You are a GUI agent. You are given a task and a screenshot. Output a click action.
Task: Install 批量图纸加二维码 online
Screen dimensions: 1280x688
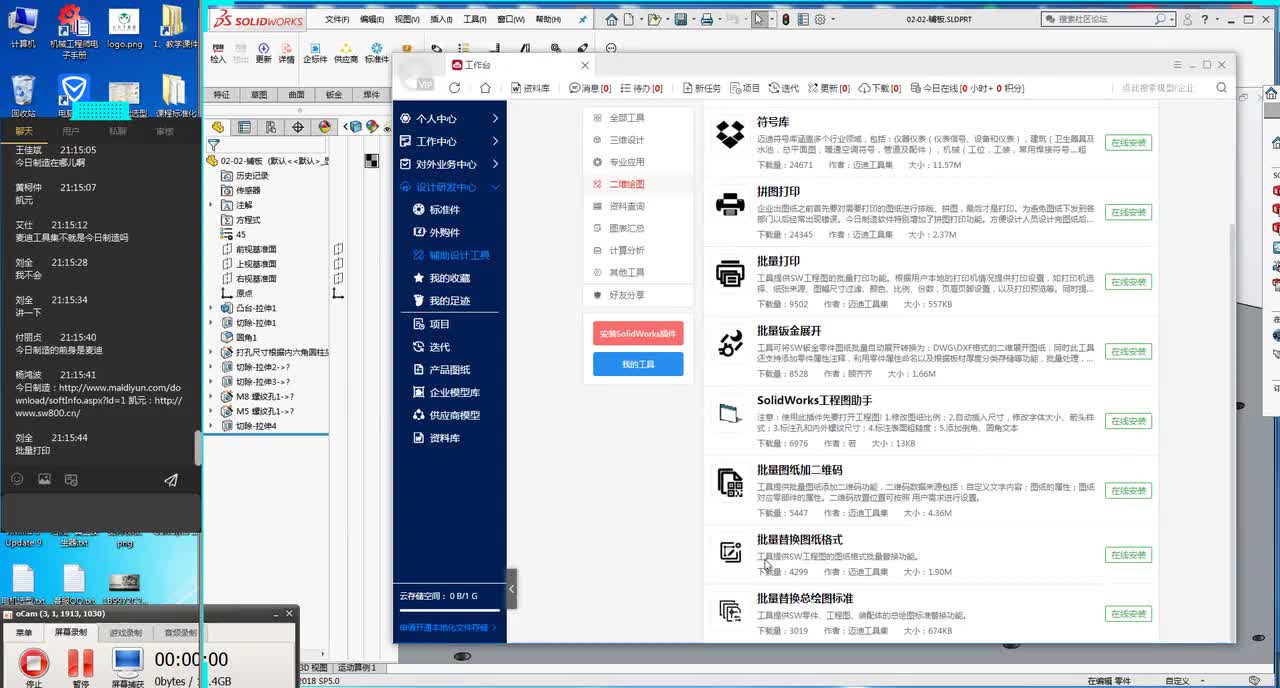coord(1128,491)
